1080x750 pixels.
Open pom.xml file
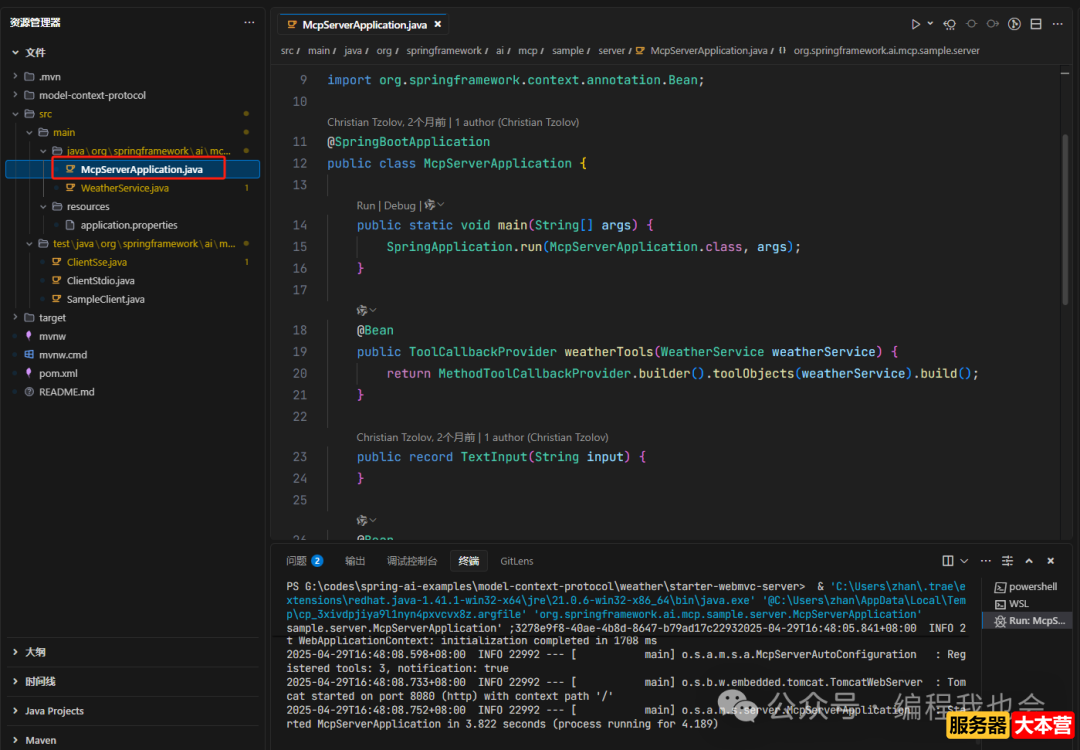point(58,373)
